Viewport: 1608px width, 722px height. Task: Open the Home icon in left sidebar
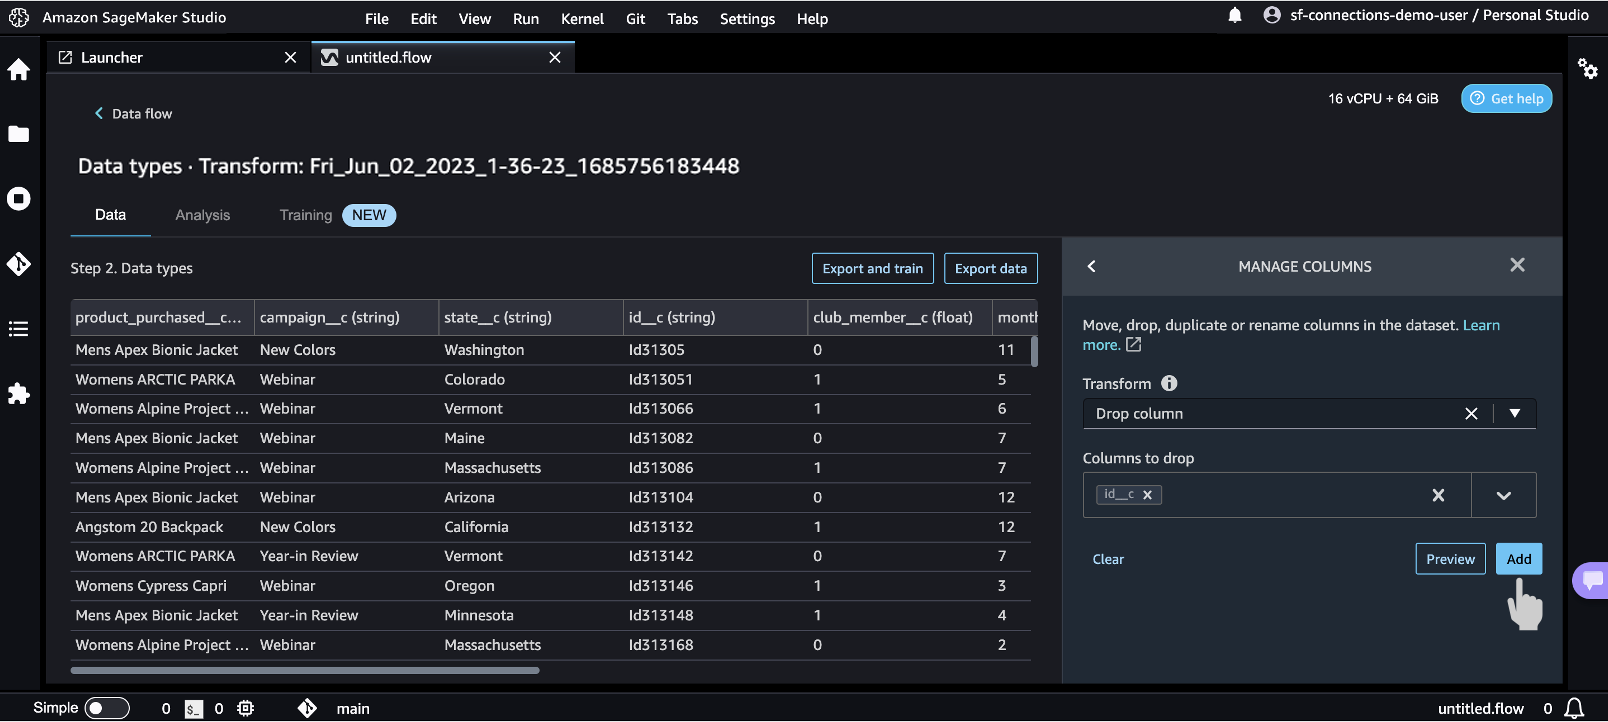point(18,69)
